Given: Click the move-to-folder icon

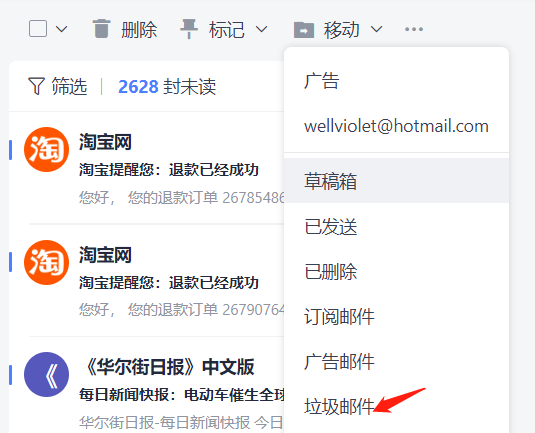Looking at the screenshot, I should (x=304, y=30).
